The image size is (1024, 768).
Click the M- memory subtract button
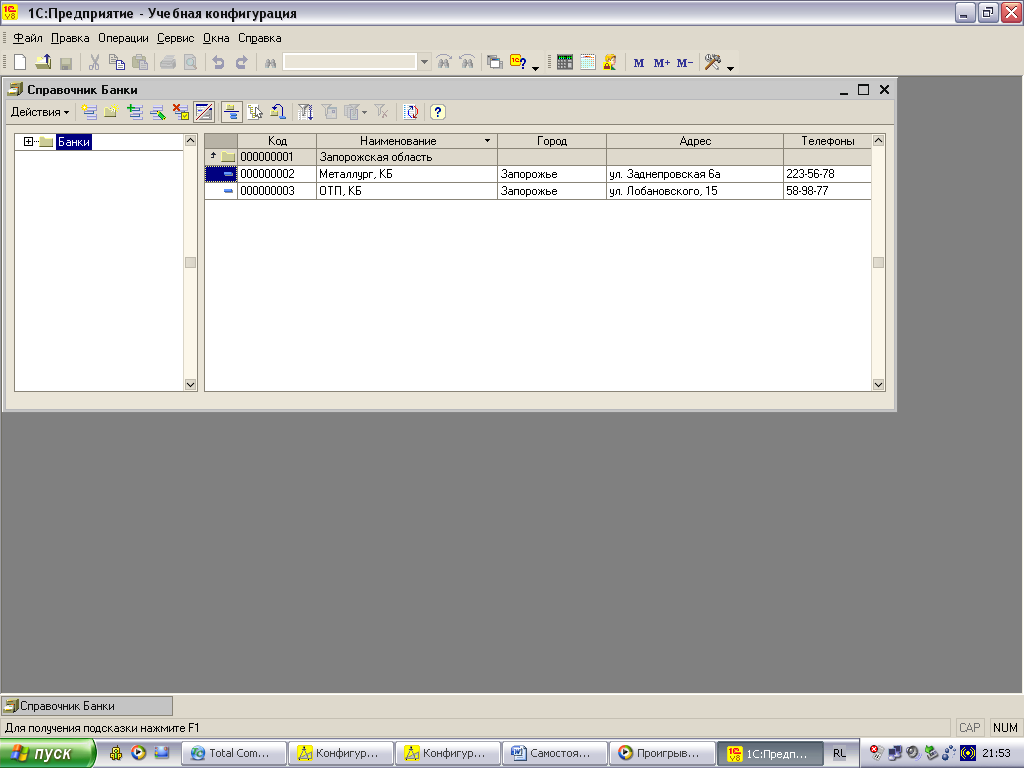(x=684, y=63)
